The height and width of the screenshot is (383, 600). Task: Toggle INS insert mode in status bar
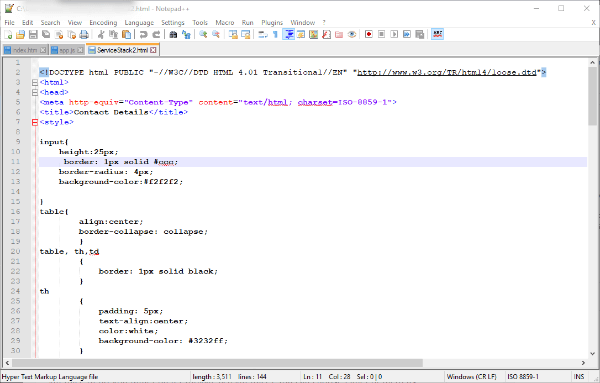579,377
